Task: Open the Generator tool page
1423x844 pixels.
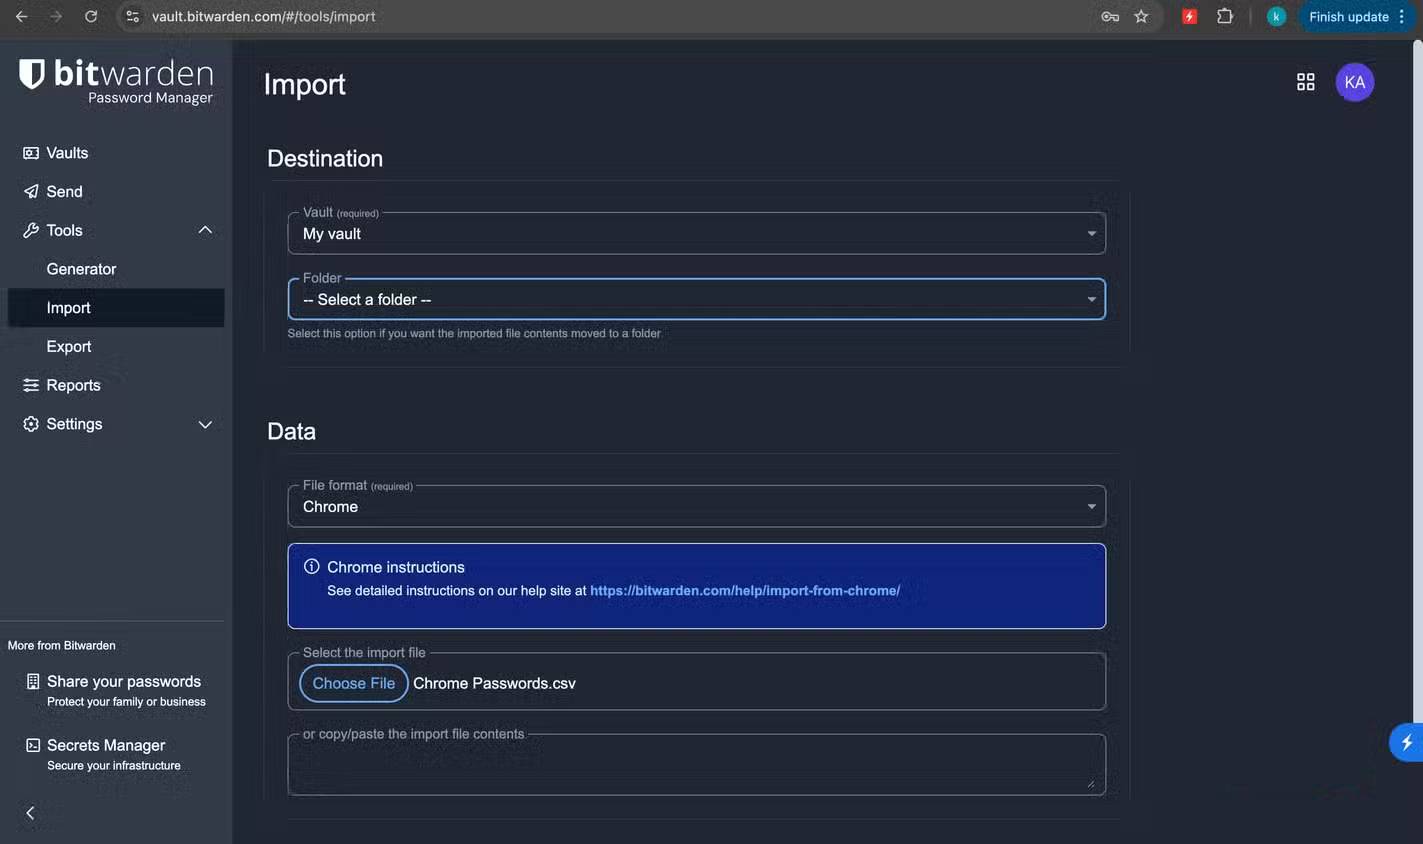Action: pyautogui.click(x=81, y=269)
